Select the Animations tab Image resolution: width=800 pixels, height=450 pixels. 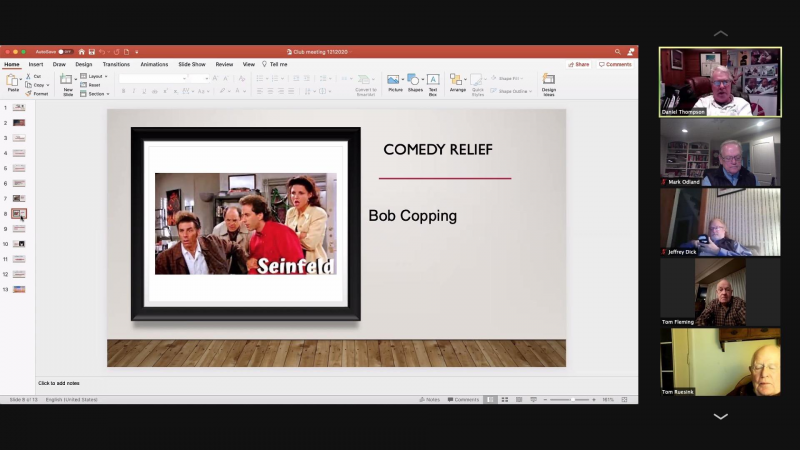[154, 64]
